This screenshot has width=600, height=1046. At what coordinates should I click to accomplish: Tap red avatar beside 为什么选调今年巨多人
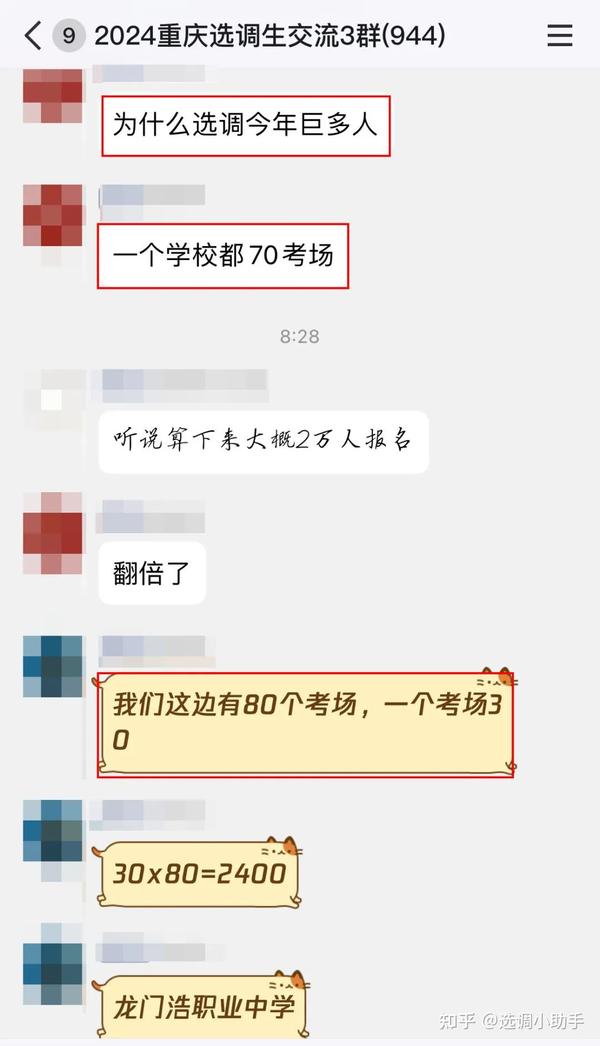click(x=53, y=95)
